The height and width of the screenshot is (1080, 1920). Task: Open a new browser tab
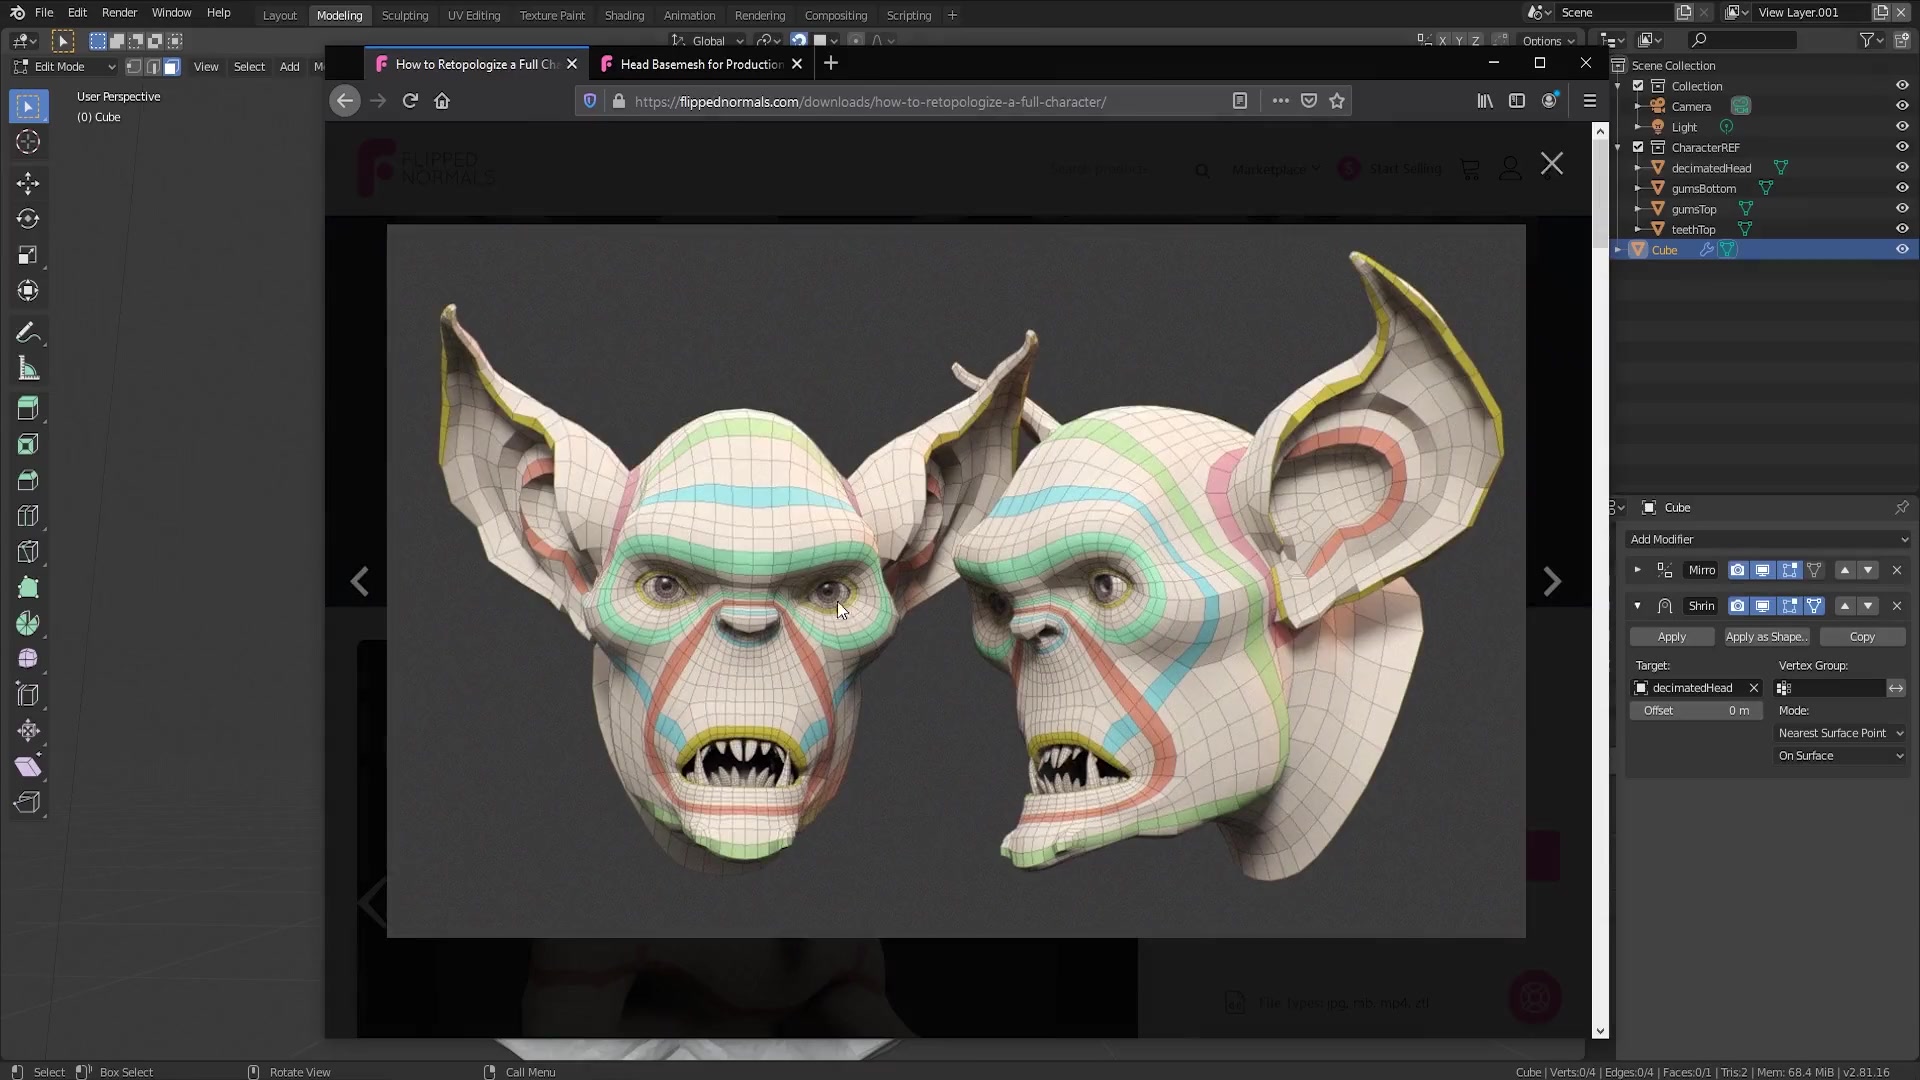(x=830, y=64)
